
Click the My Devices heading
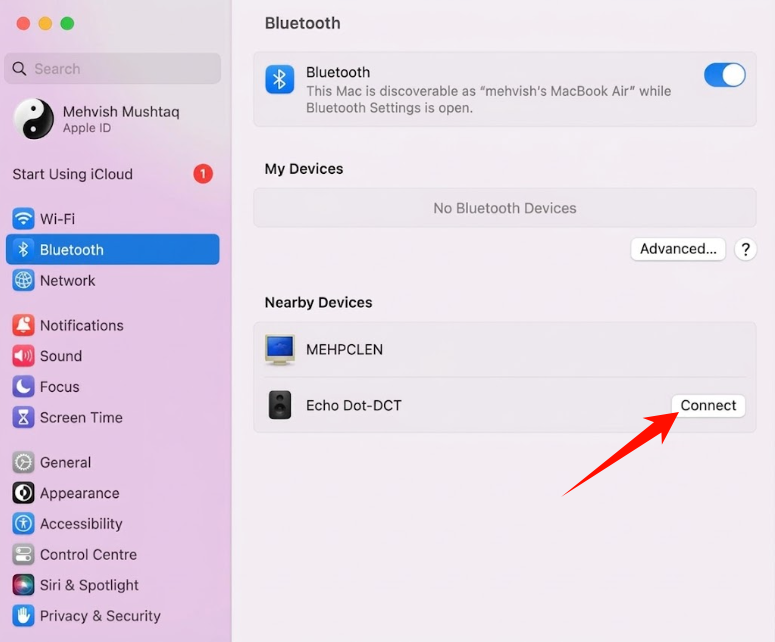point(303,169)
